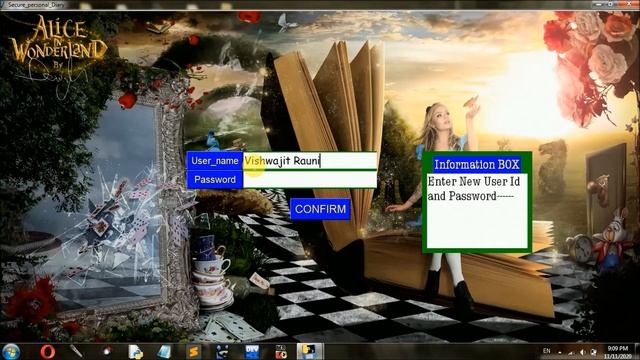The height and width of the screenshot is (360, 640).
Task: Open the blue DIV taskbar icon
Action: tap(252, 351)
